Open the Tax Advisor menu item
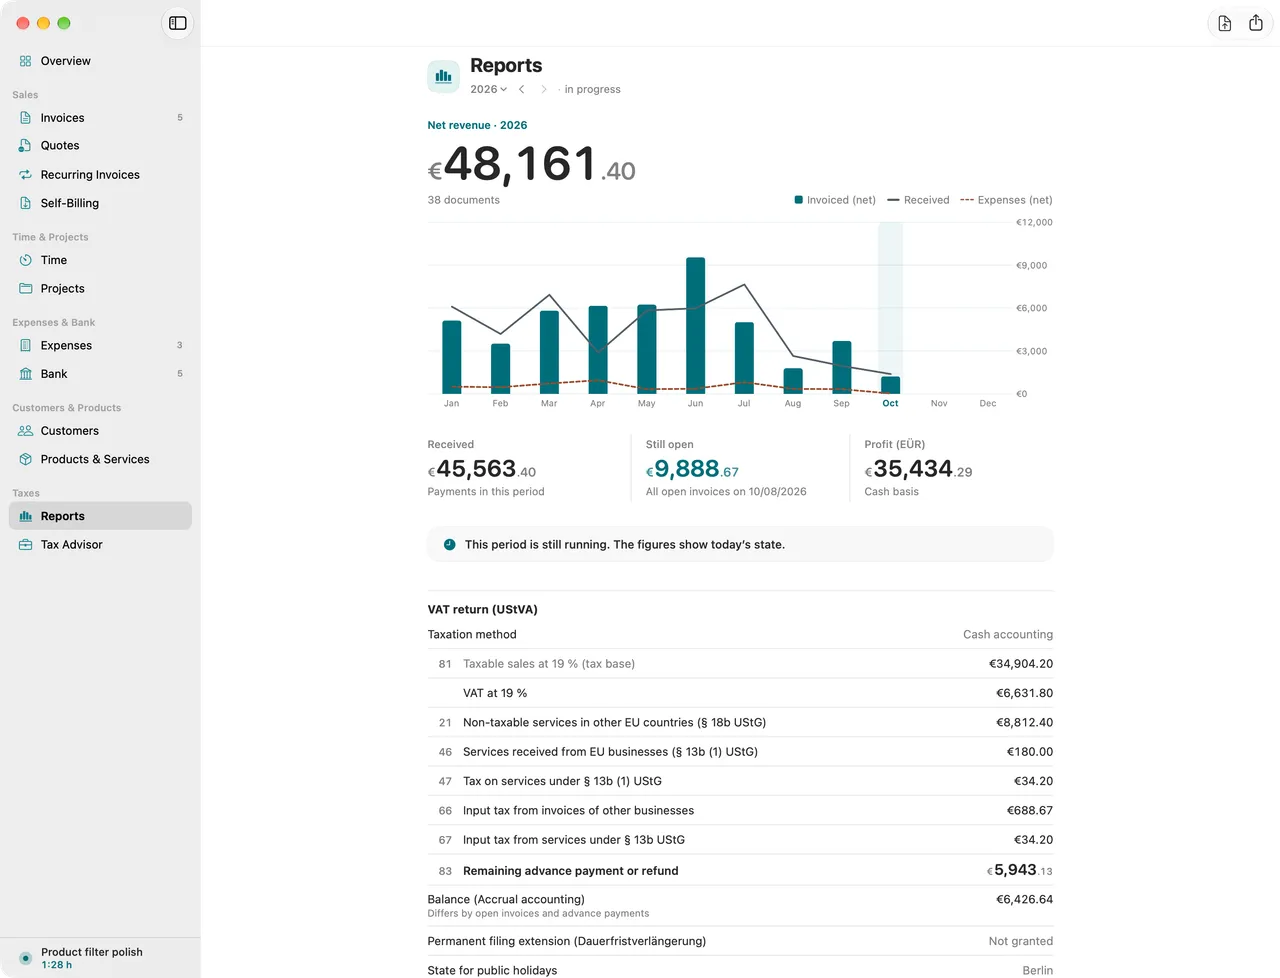 (100, 545)
